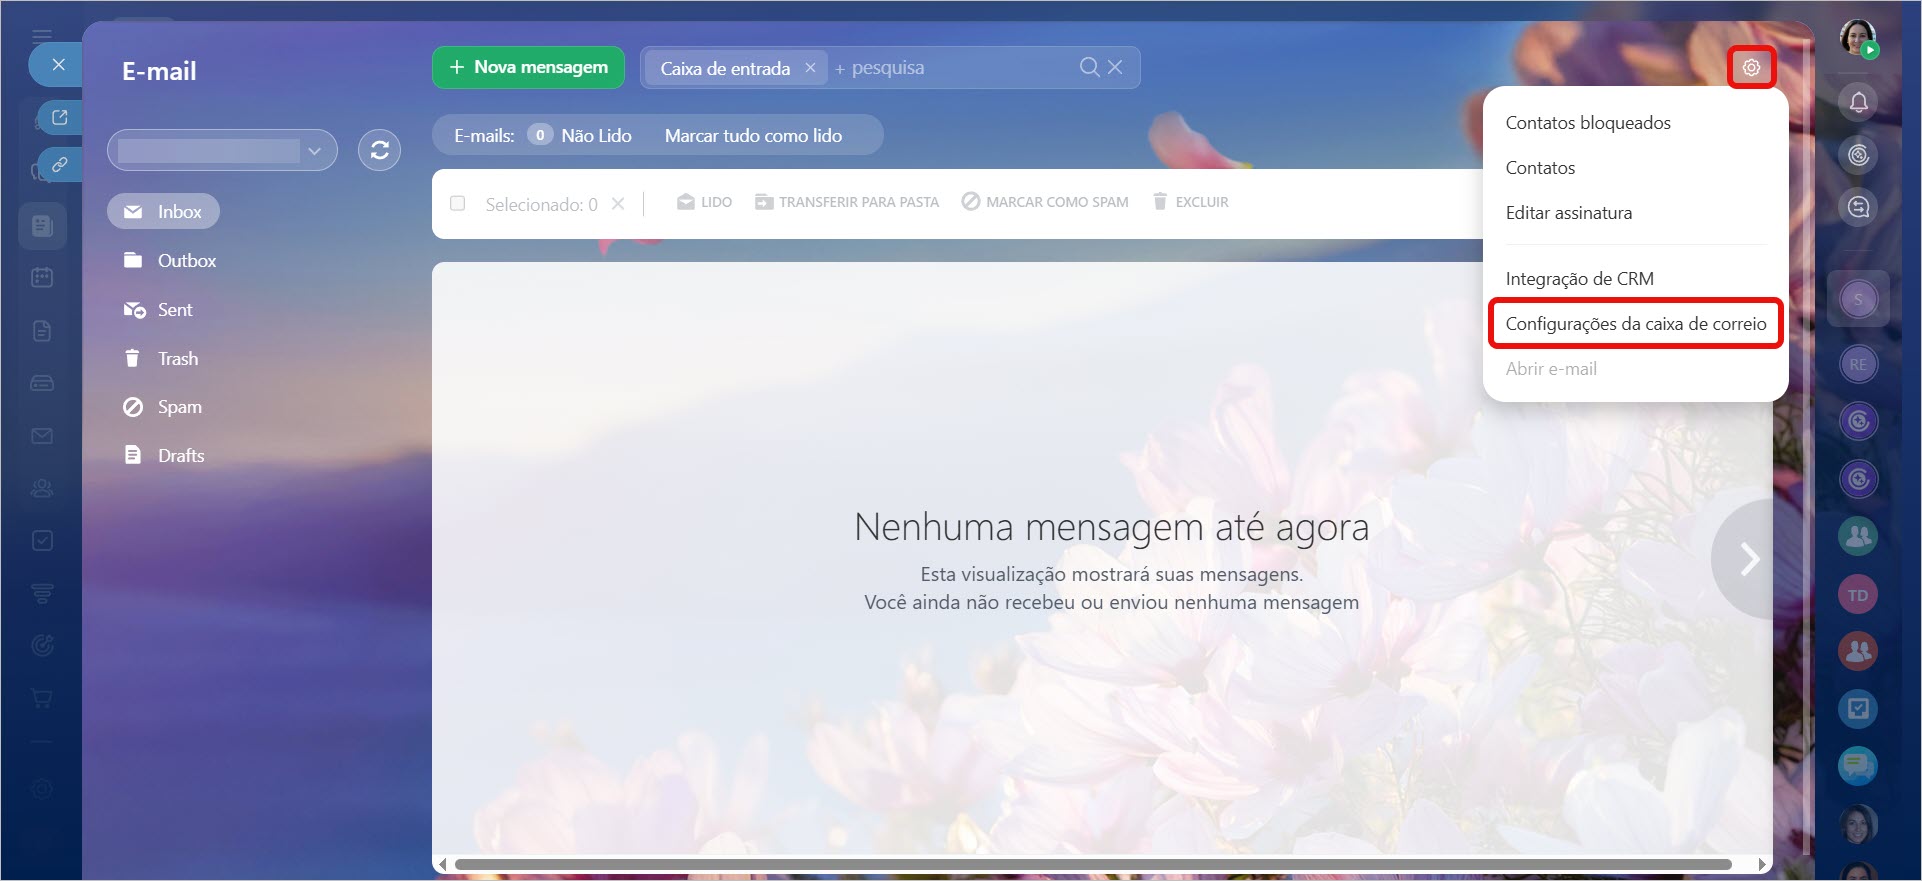Choose Contatos bloqueados menu item

[x=1587, y=123]
